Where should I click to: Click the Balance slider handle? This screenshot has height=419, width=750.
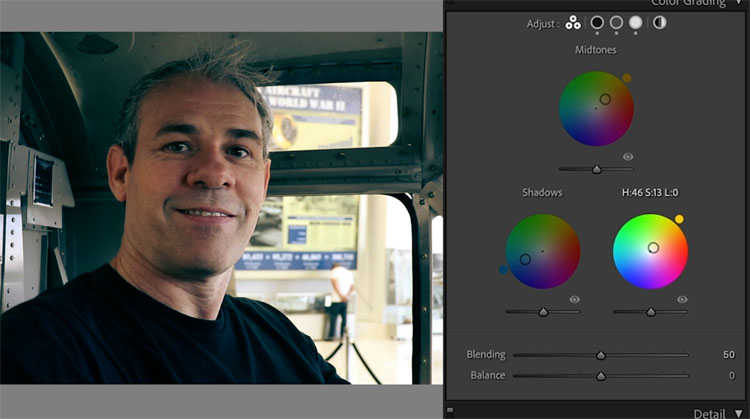point(601,376)
